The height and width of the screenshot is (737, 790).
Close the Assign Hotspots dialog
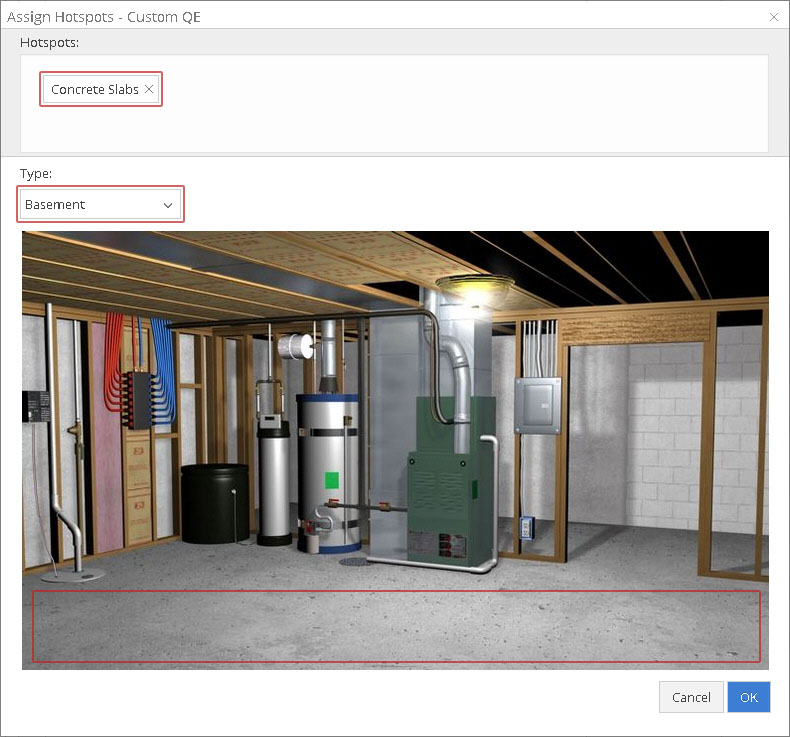pyautogui.click(x=773, y=17)
